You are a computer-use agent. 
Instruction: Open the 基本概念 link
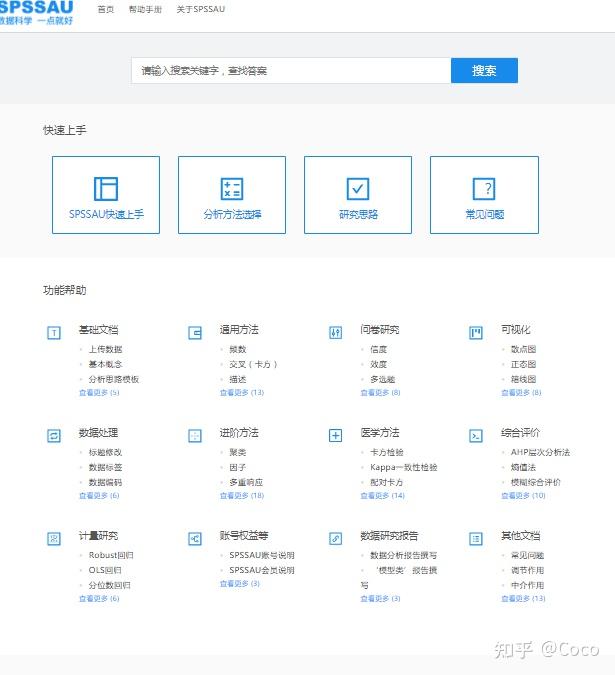pos(105,364)
